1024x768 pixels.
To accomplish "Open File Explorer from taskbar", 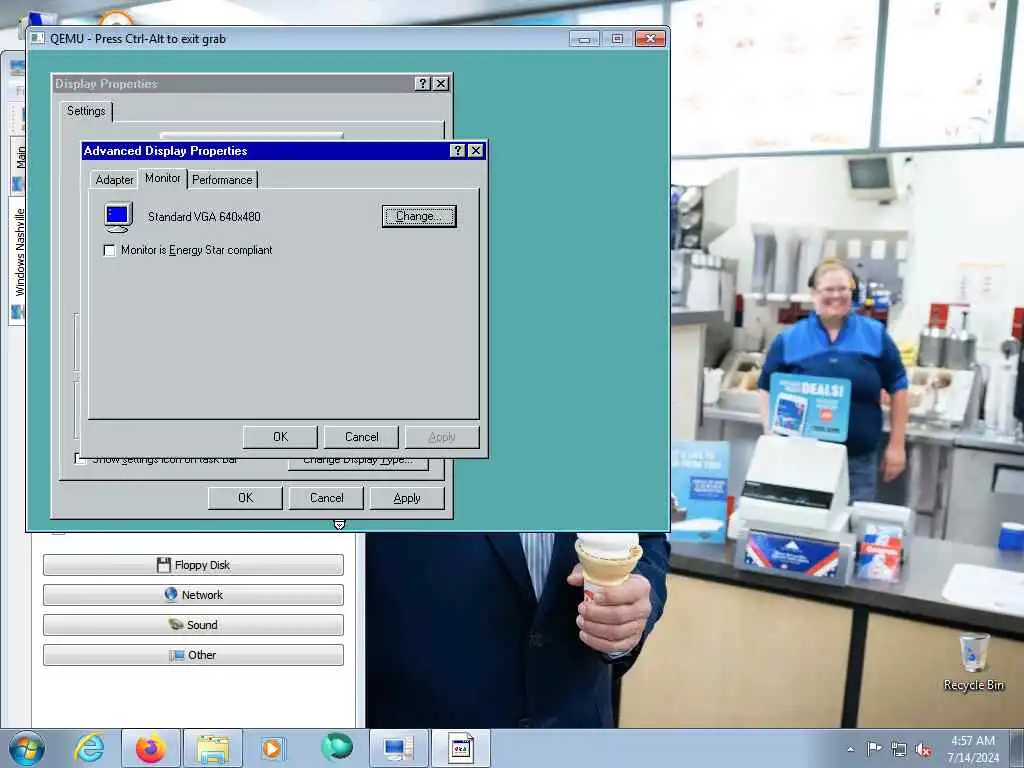I will click(213, 748).
